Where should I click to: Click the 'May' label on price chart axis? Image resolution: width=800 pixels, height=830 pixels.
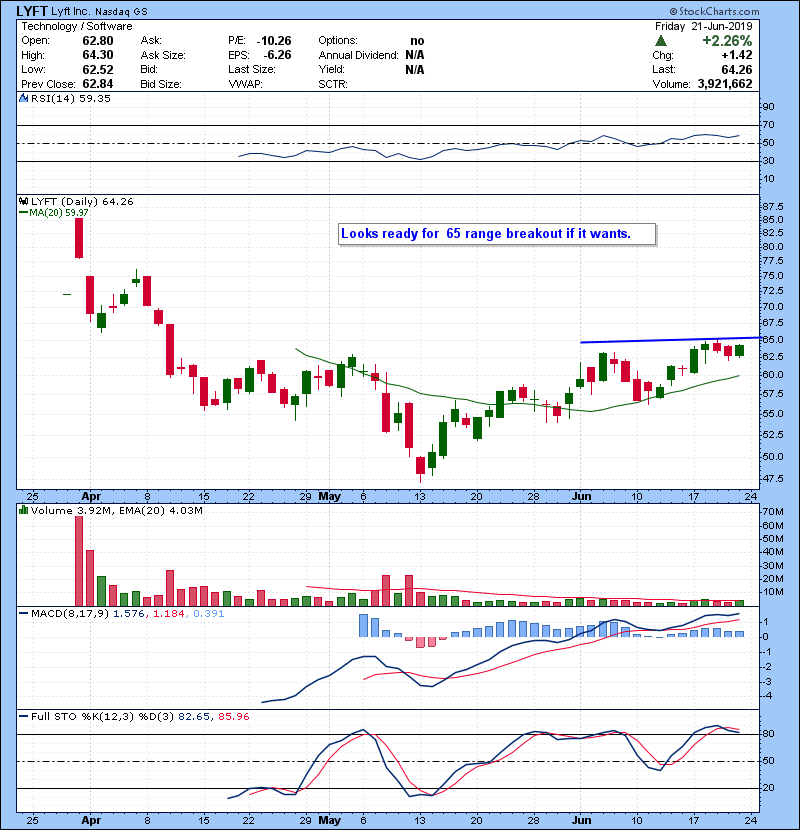(329, 497)
